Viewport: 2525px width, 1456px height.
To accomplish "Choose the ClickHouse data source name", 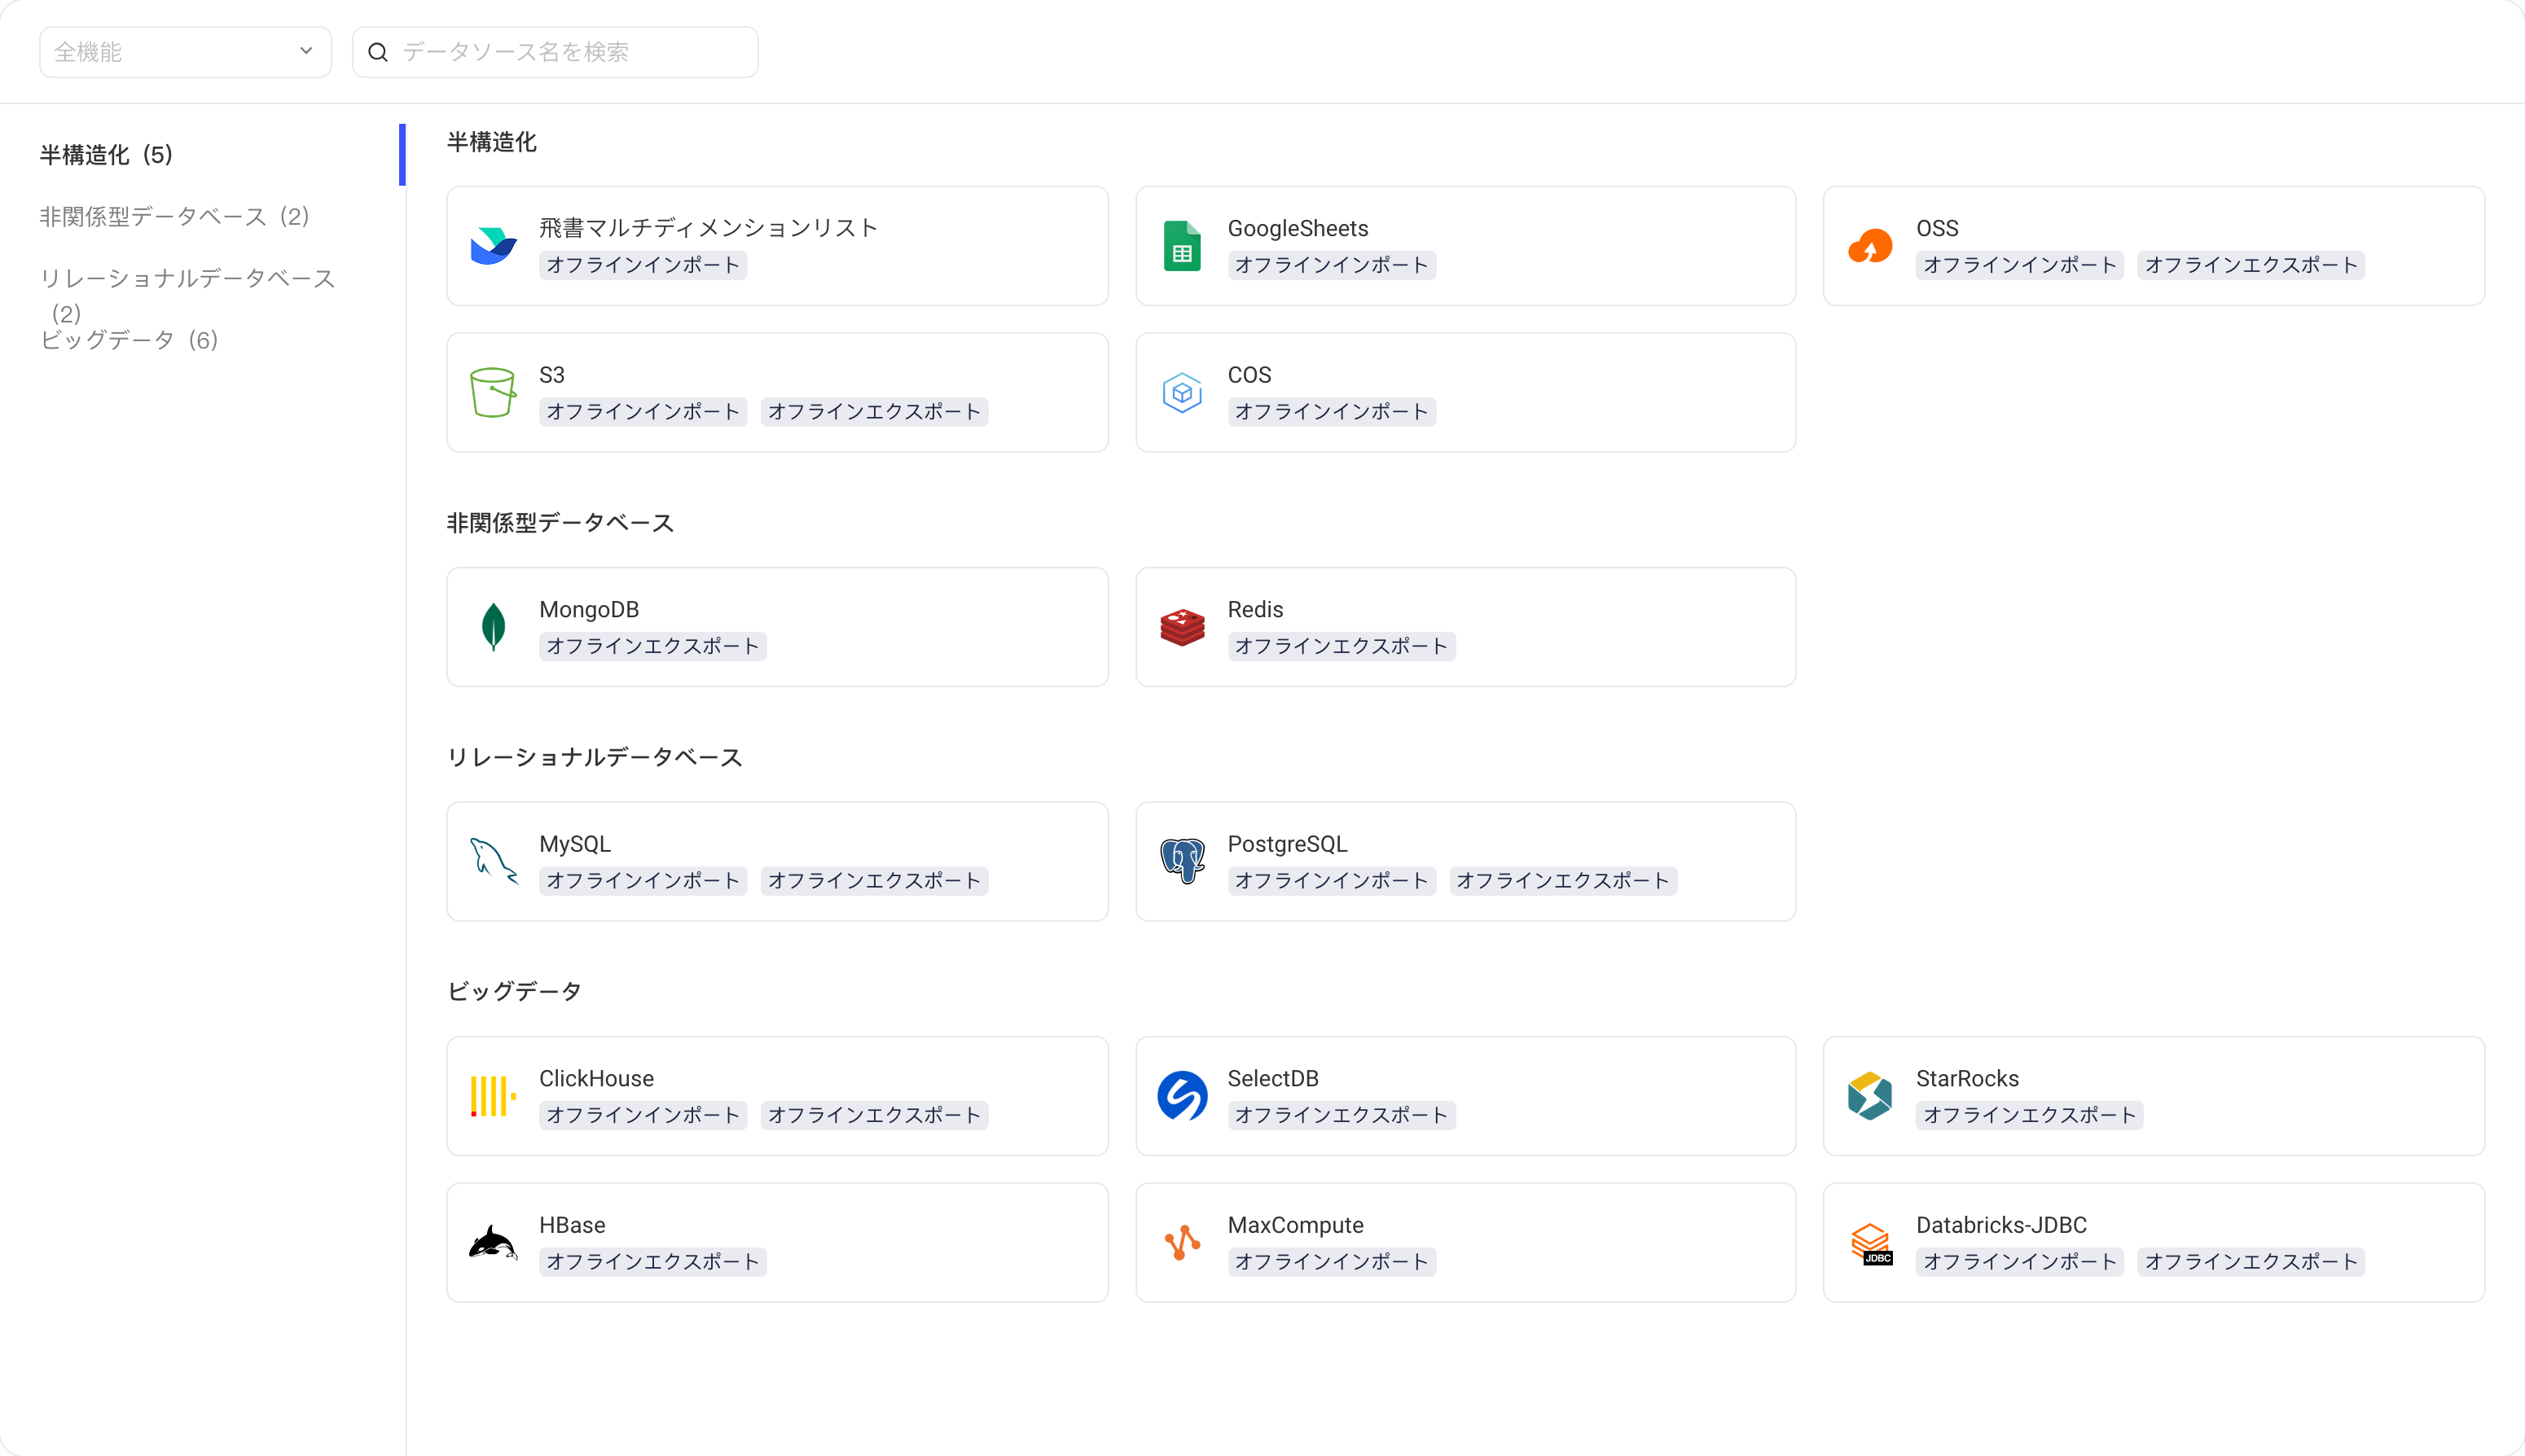I will (x=596, y=1078).
